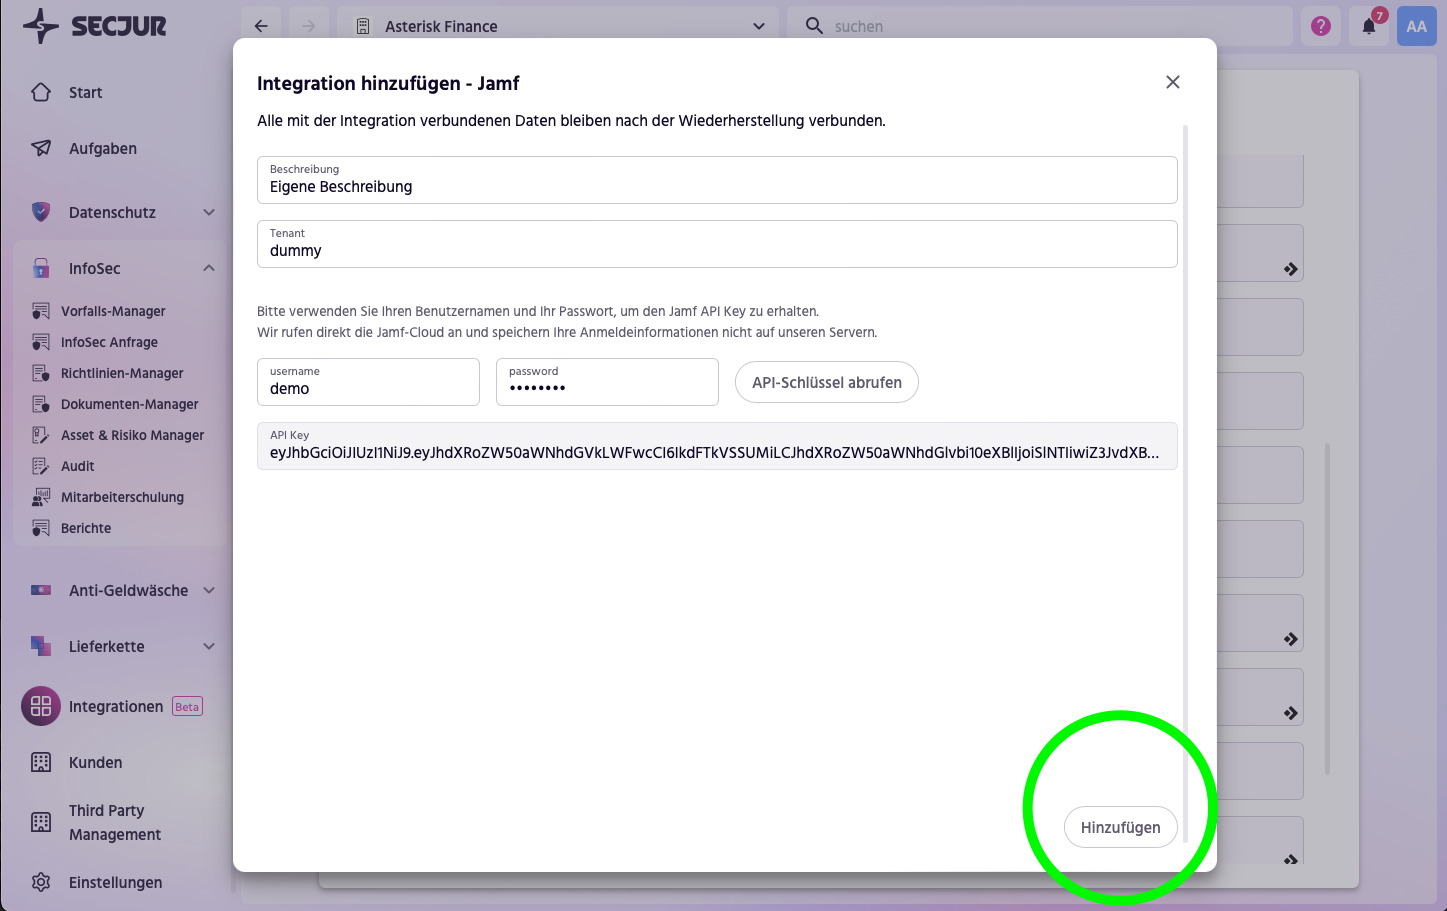Open the Einstellungen link
The image size is (1447, 911).
[115, 882]
